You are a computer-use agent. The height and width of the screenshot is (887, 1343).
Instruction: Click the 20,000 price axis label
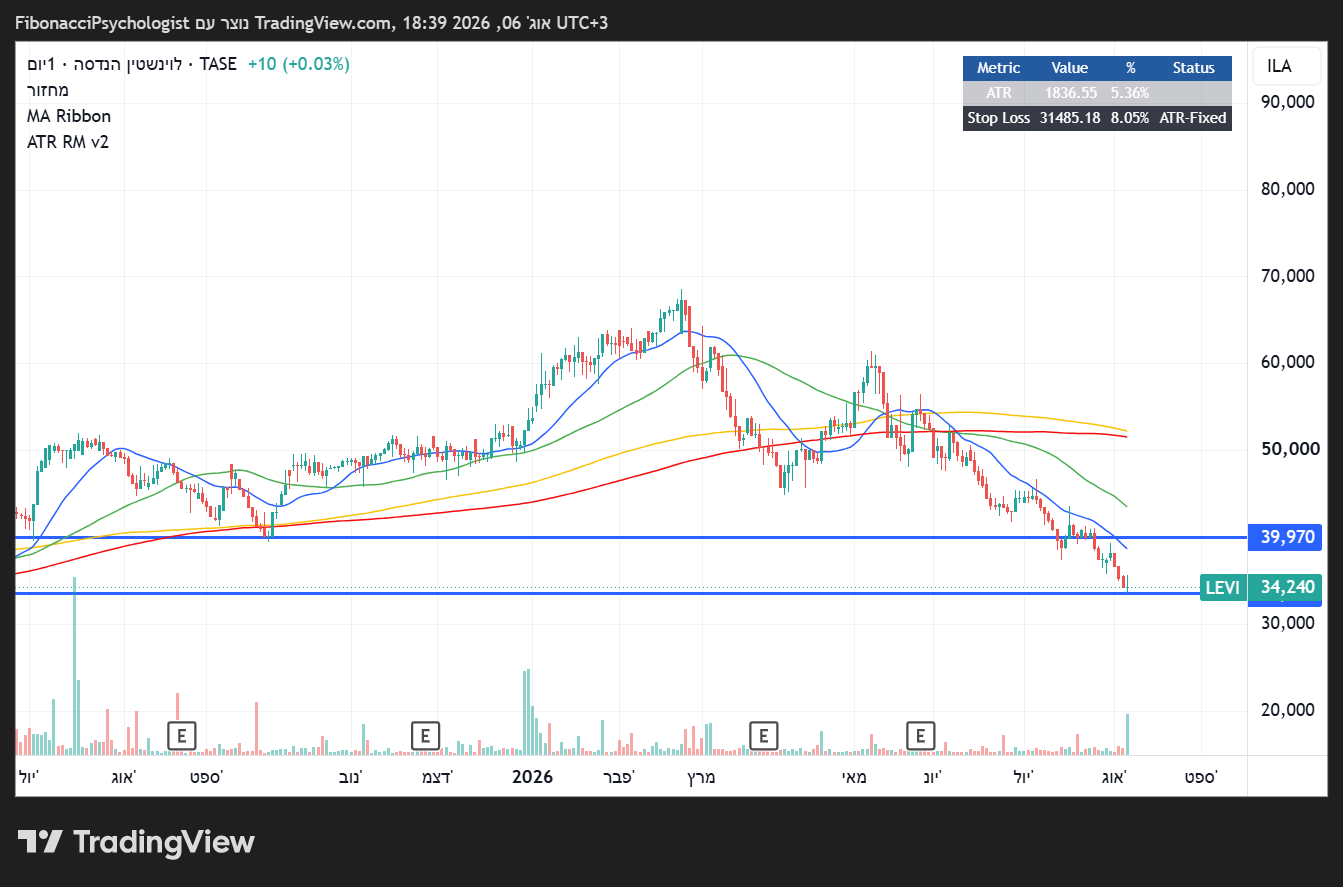[x=1286, y=710]
